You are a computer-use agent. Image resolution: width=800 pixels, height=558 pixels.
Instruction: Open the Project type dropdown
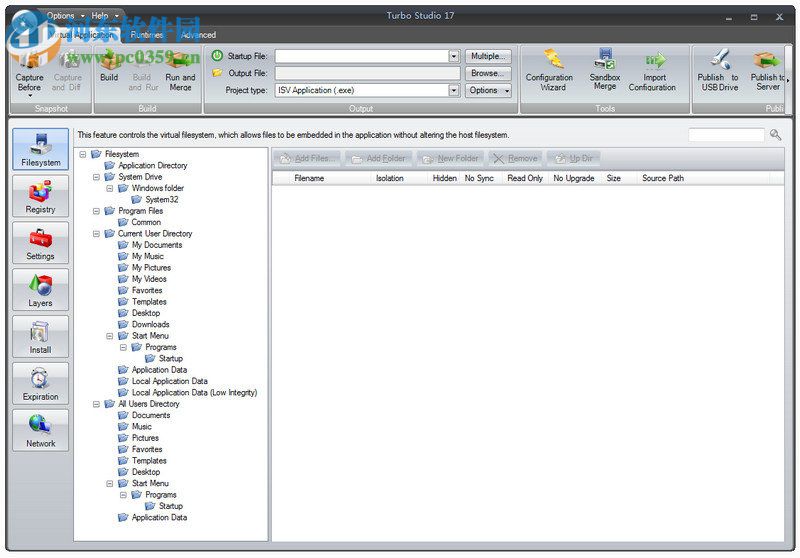coord(454,90)
